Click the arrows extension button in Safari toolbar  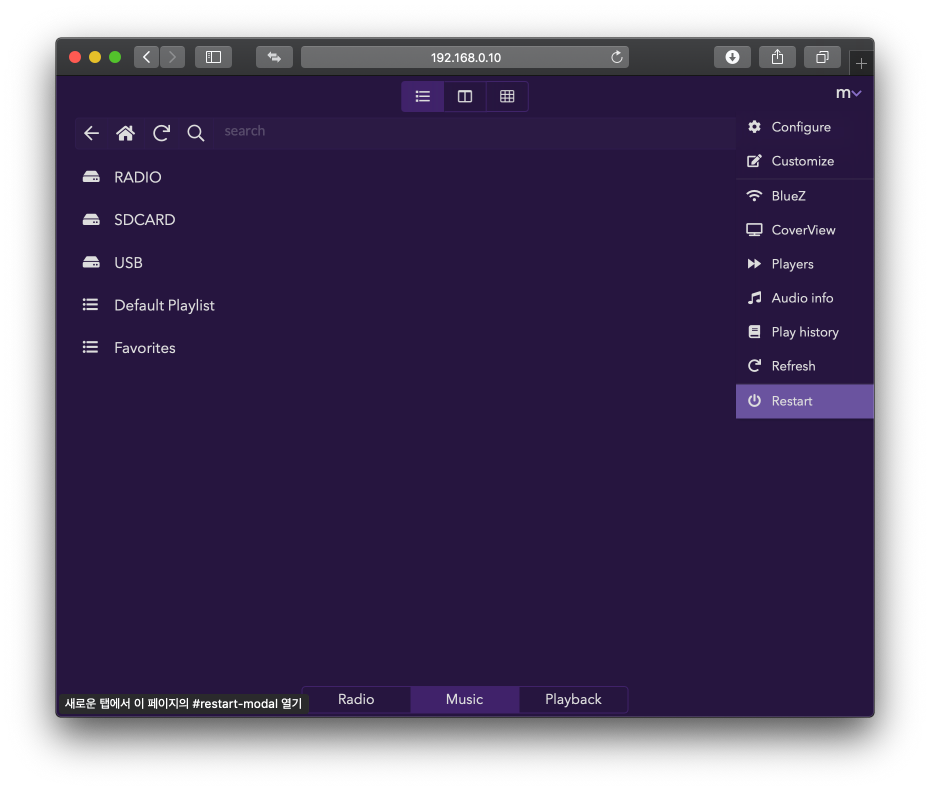tap(274, 57)
